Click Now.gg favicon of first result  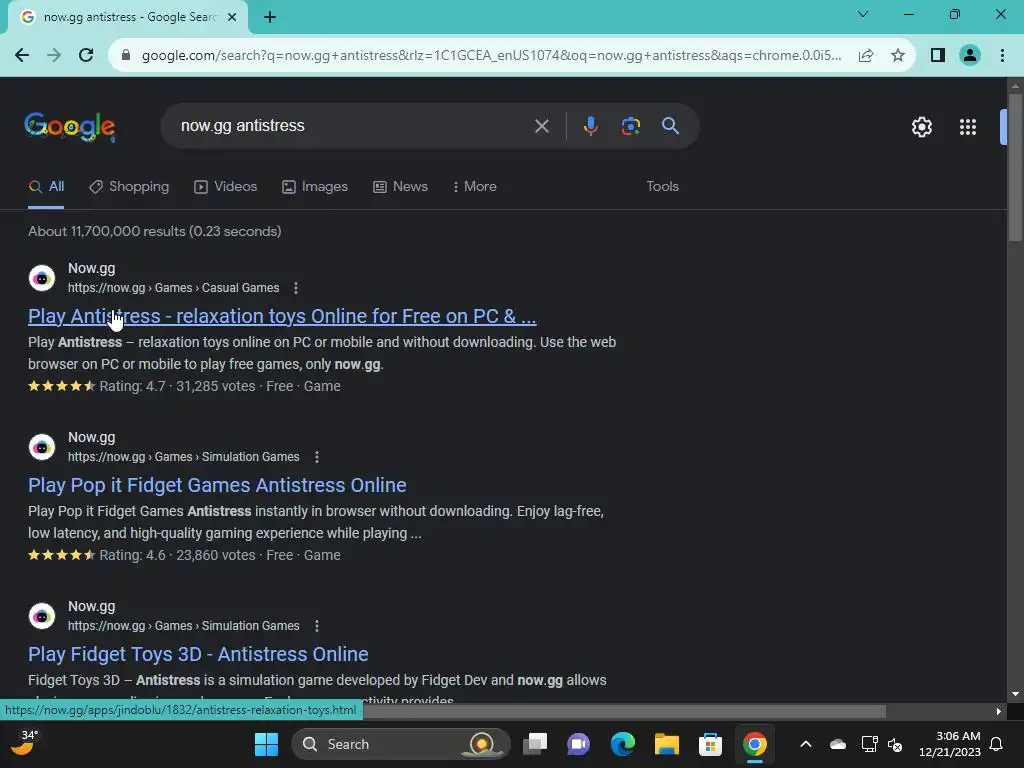tap(42, 278)
